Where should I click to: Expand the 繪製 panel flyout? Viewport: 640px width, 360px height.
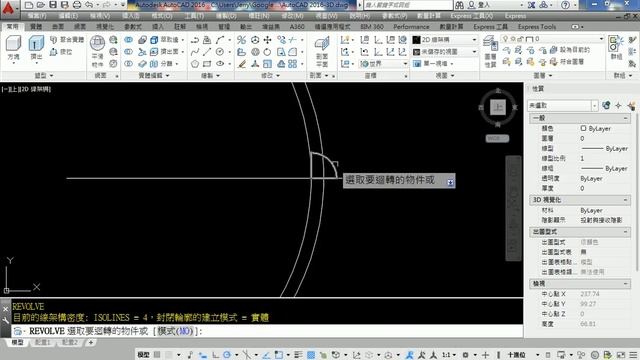point(211,76)
